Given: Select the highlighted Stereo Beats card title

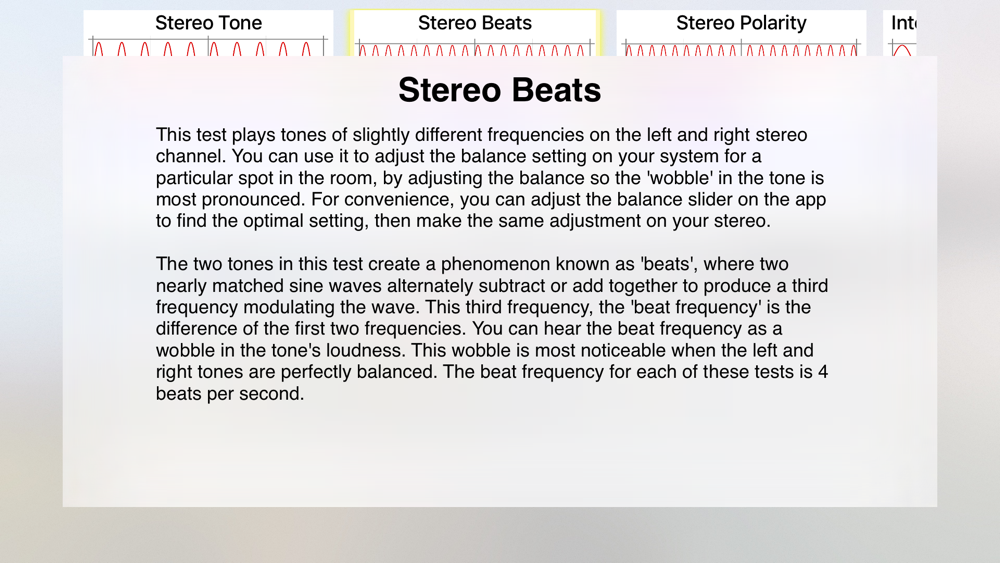Looking at the screenshot, I should [x=474, y=23].
